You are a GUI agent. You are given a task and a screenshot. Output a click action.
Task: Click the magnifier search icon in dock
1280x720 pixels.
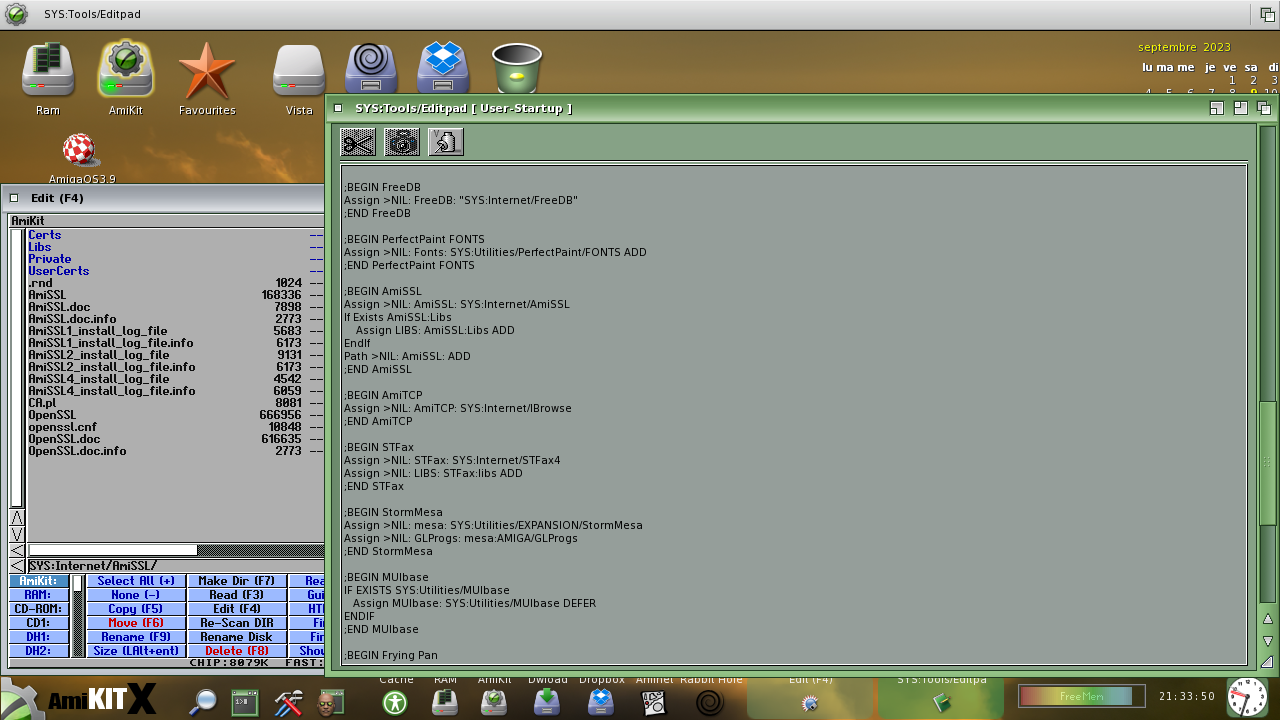203,702
